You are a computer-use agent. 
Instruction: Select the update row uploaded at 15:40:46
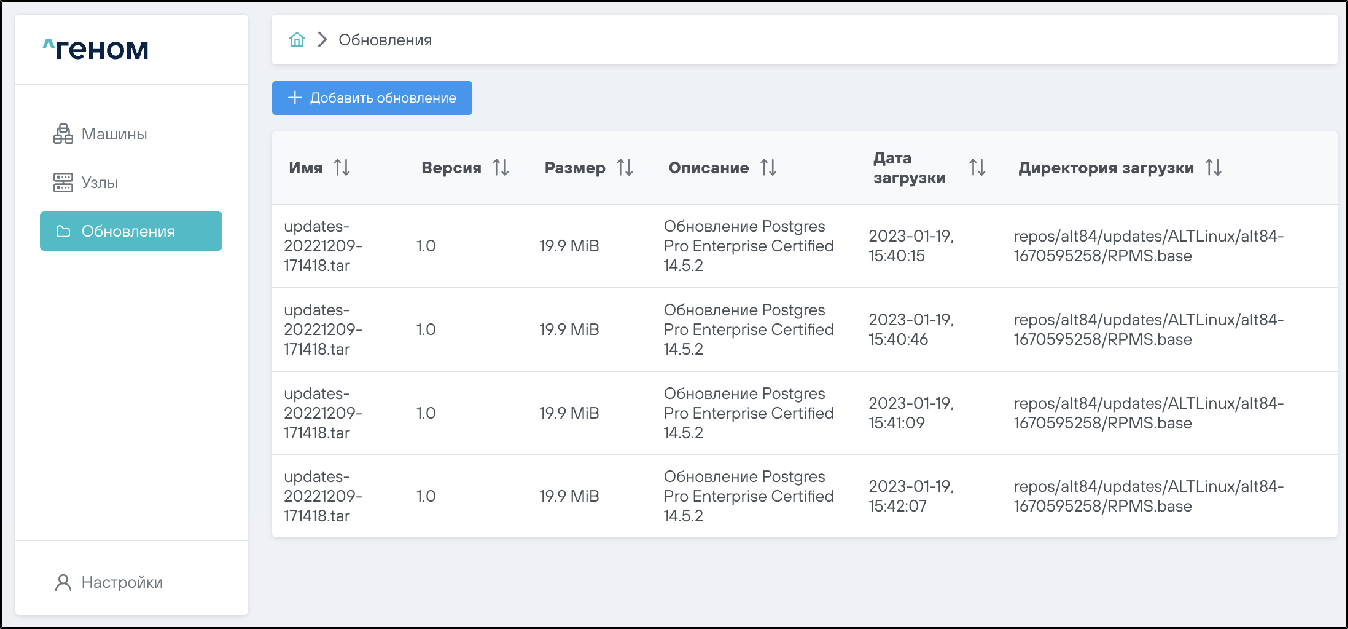(x=804, y=329)
